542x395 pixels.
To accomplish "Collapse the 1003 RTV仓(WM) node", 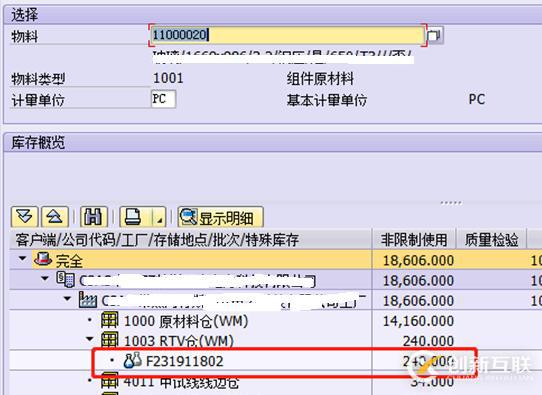I will pyautogui.click(x=90, y=339).
